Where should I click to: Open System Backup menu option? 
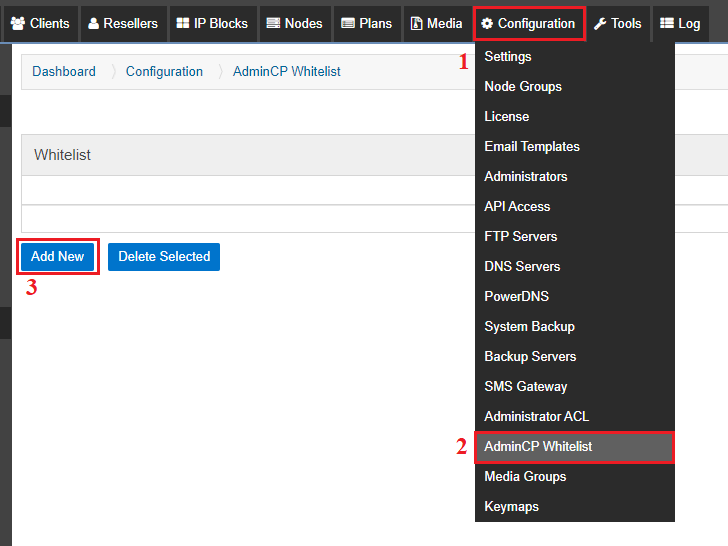529,326
